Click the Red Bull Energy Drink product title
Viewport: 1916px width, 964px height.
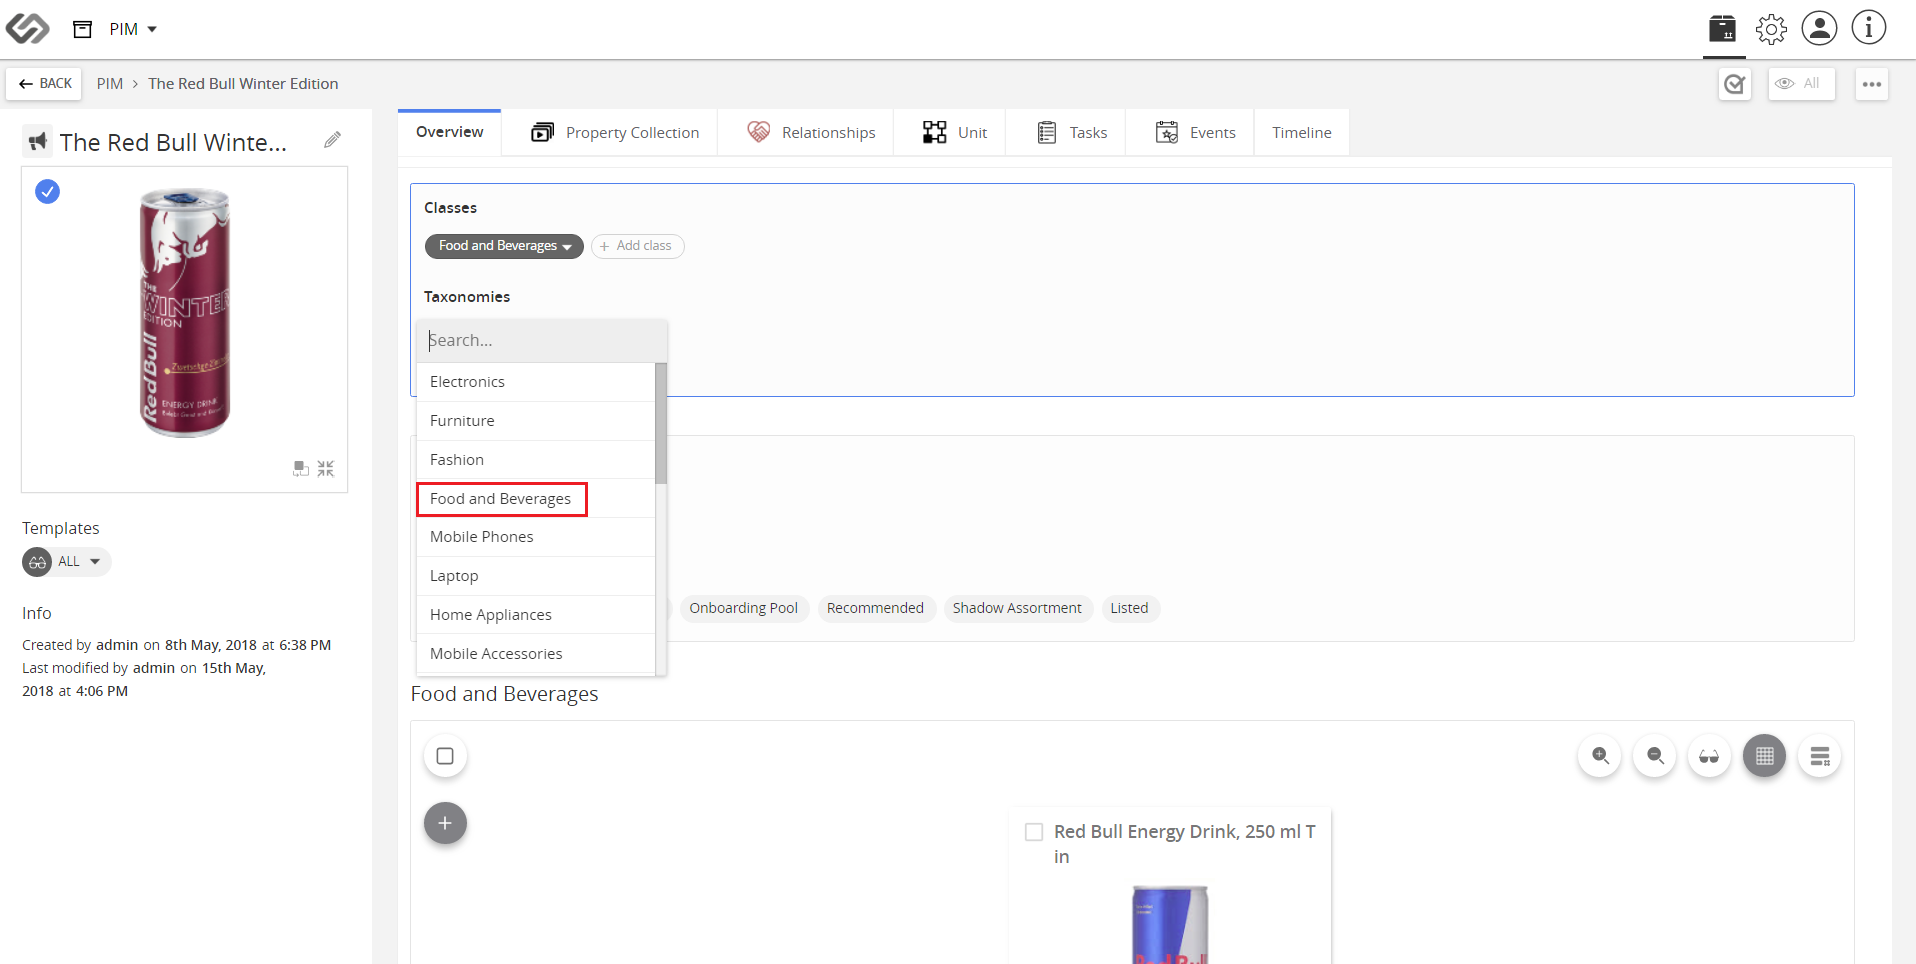(x=1185, y=844)
